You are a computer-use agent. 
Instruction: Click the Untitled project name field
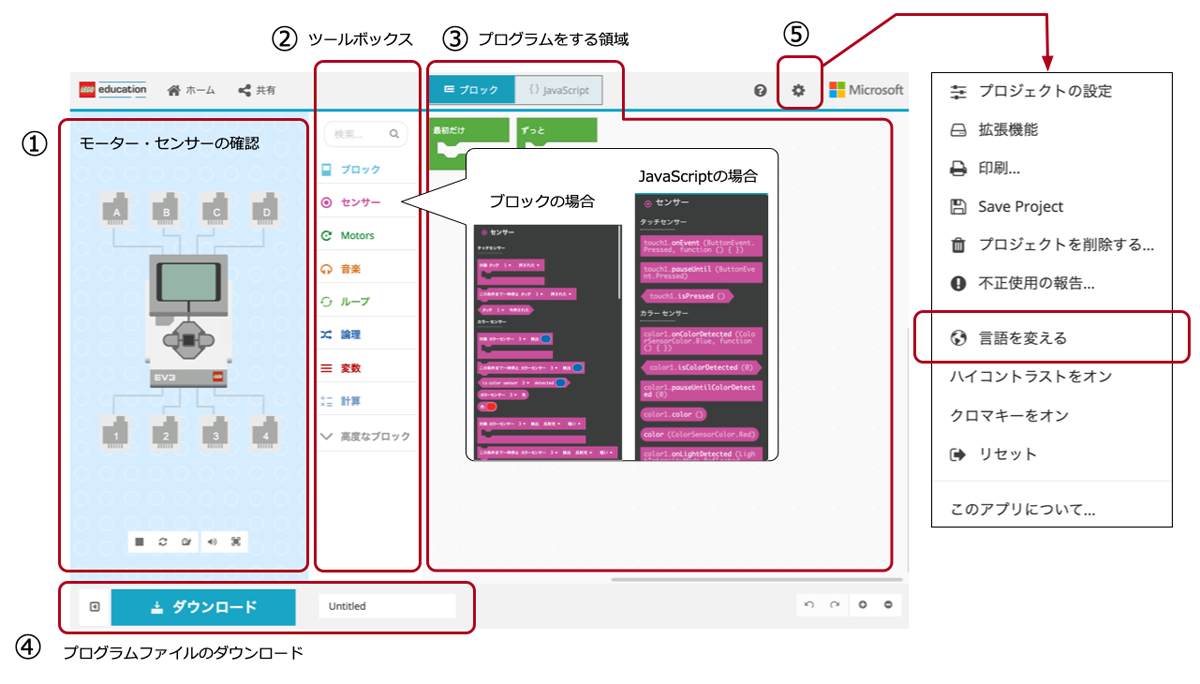coord(387,606)
